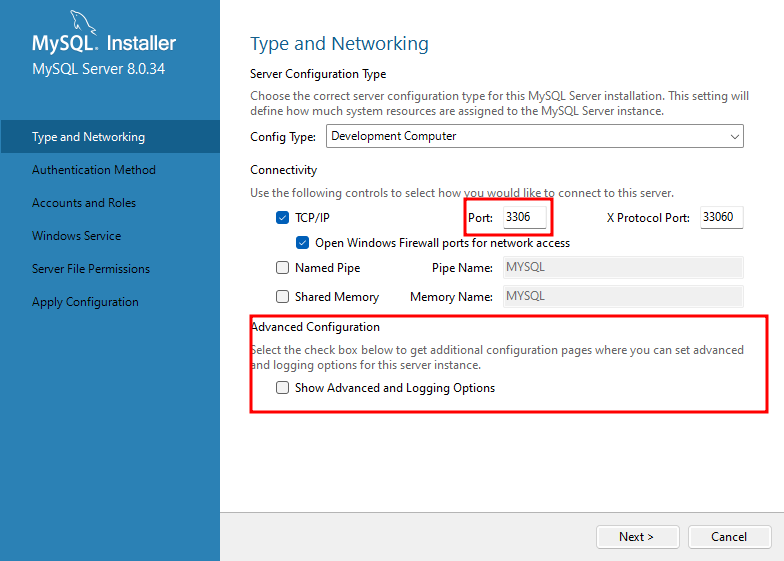Click the X Protocol Port: label
Screen dimensions: 784x561
click(648, 218)
